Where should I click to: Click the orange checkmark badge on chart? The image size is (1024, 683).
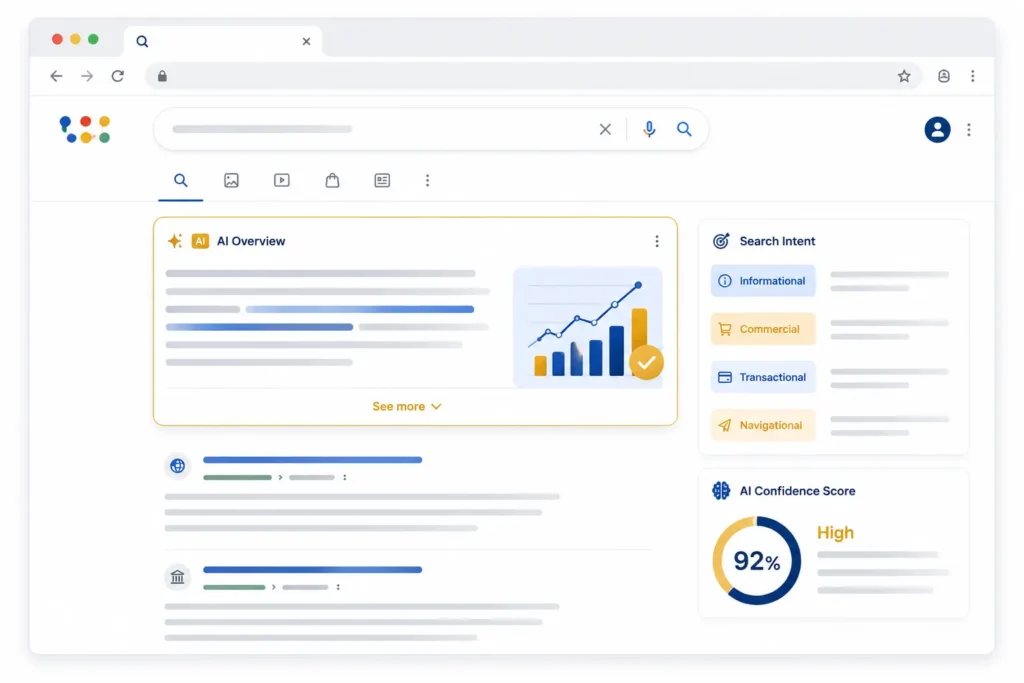(647, 363)
